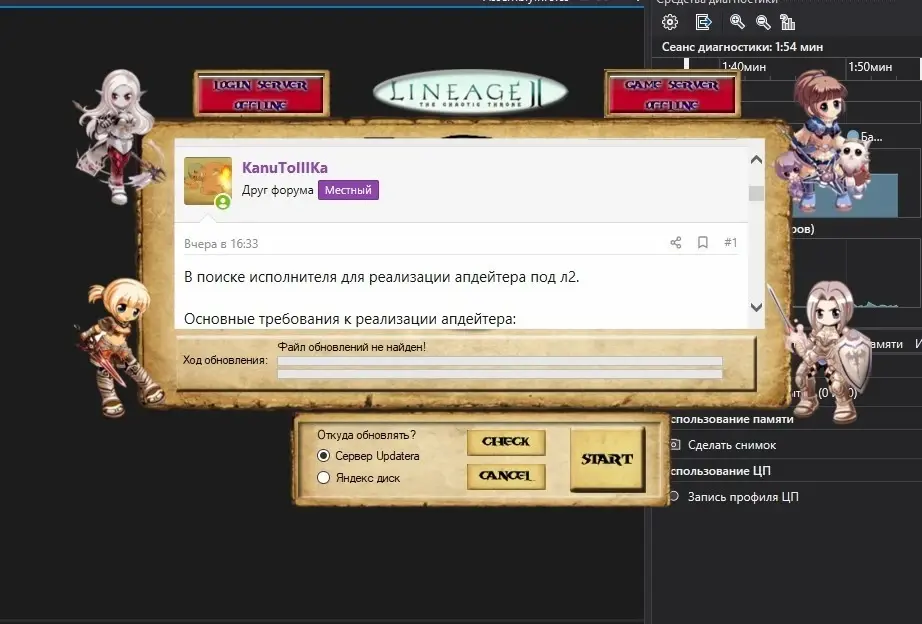
Task: Click 1:40мин marker on diagnostics timeline
Action: 744,67
